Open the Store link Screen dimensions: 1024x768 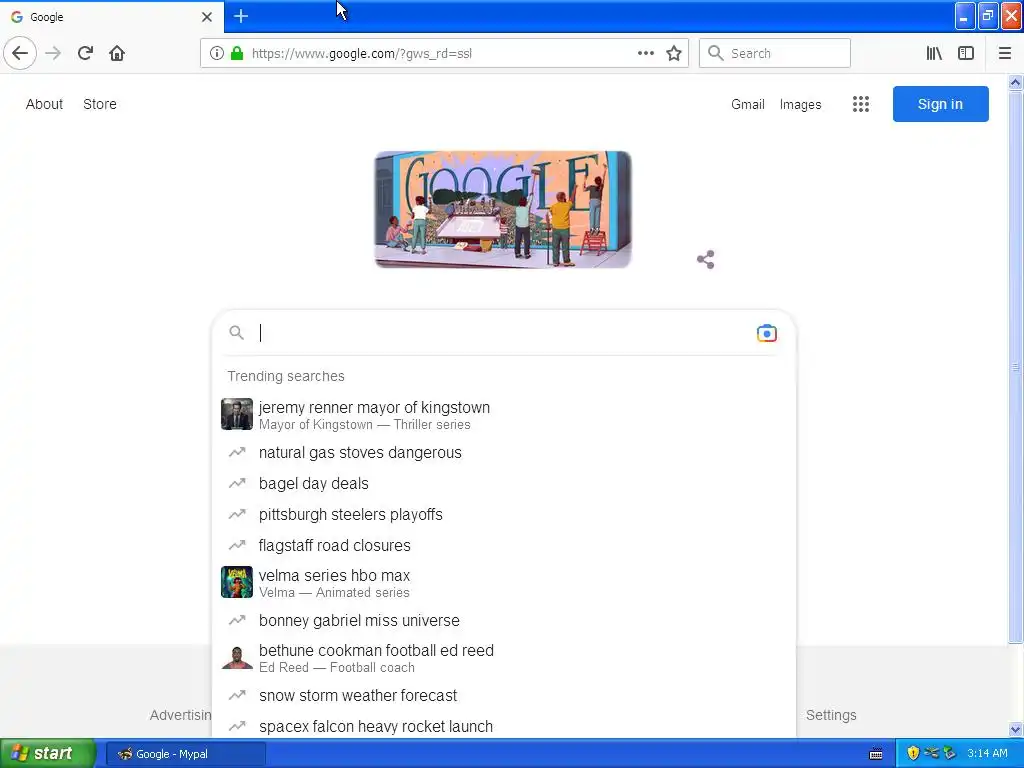tap(100, 104)
